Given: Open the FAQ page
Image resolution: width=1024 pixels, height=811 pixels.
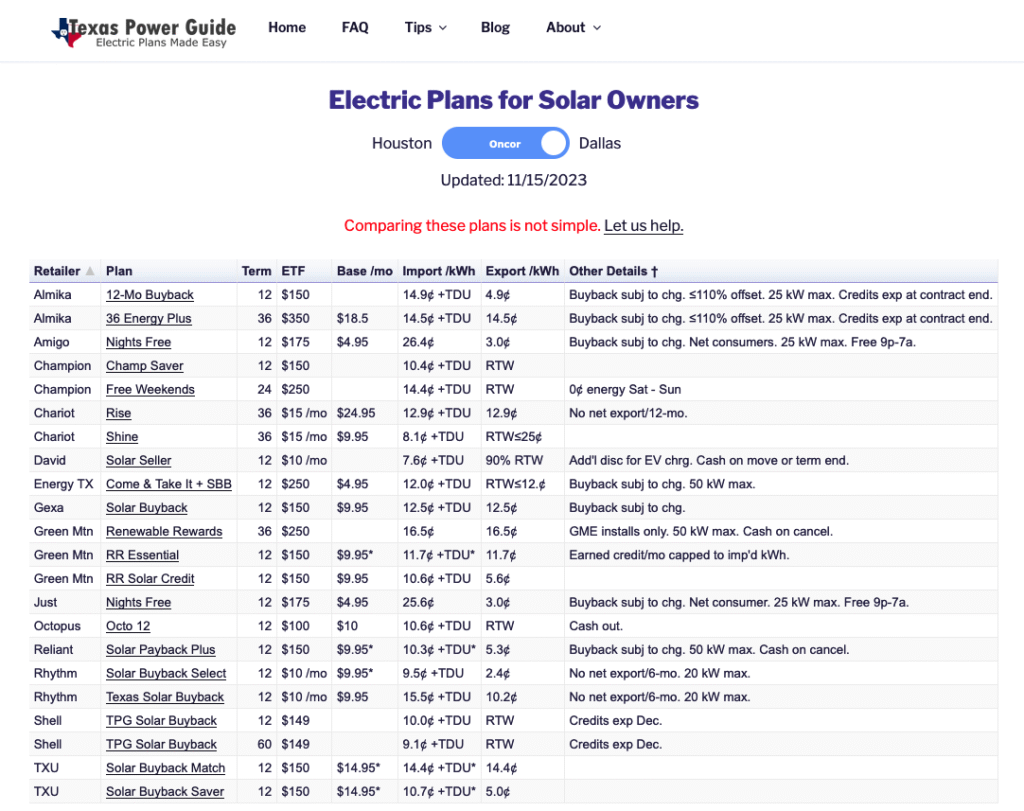Looking at the screenshot, I should 355,27.
